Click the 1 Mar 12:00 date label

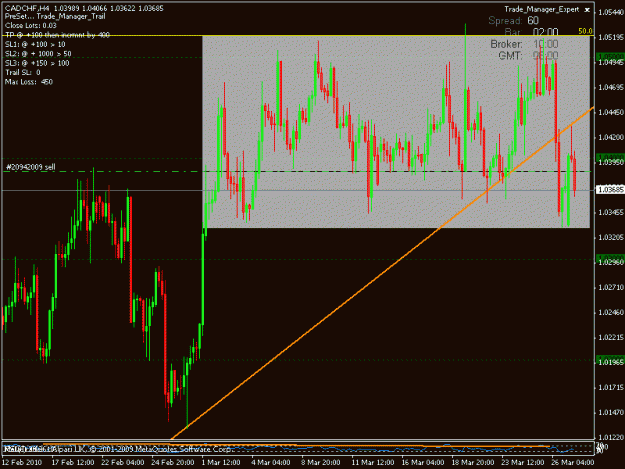[221, 462]
